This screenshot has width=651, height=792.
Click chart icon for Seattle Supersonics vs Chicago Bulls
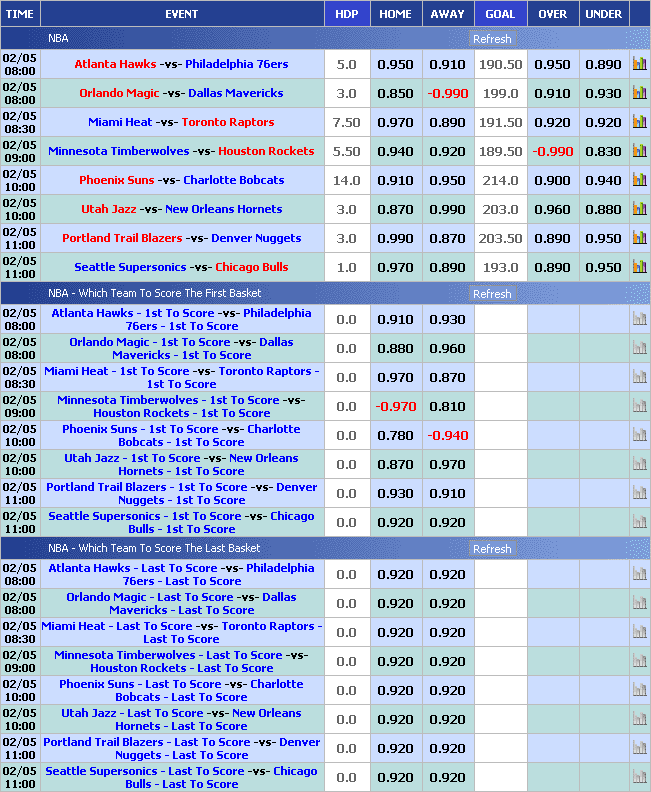pos(639,267)
